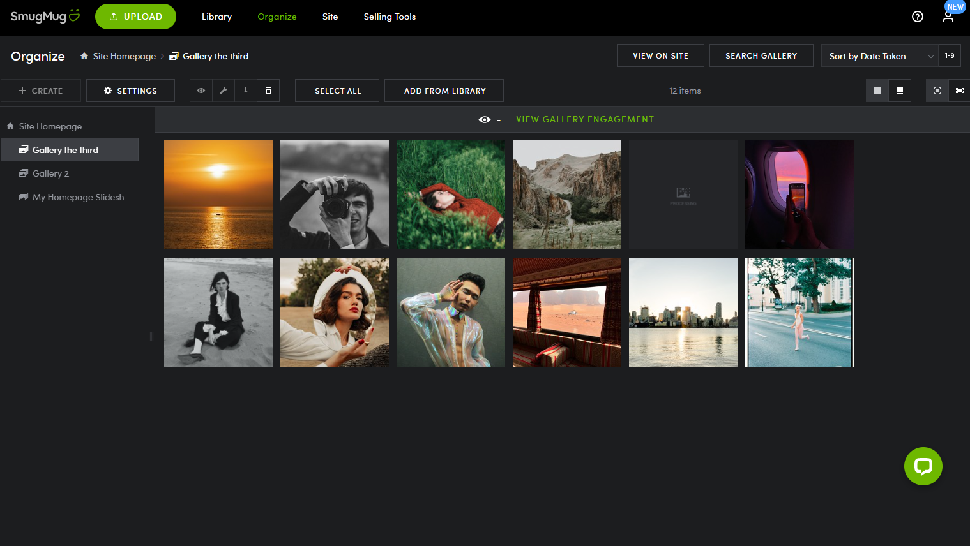Open the account profile icon

948,17
